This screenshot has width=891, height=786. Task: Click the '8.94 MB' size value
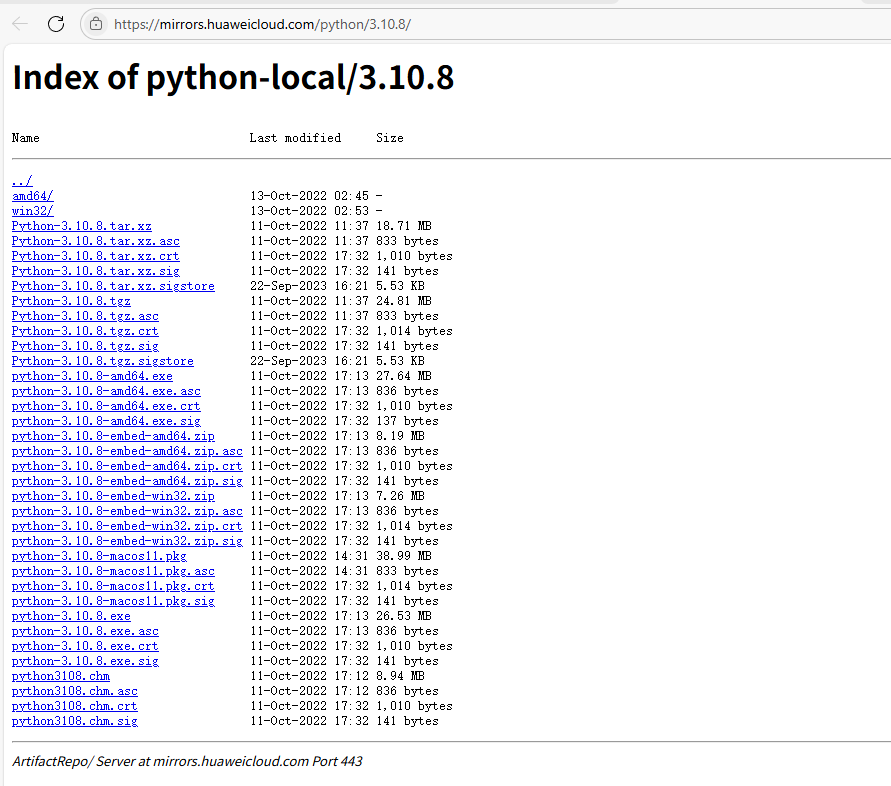point(401,676)
